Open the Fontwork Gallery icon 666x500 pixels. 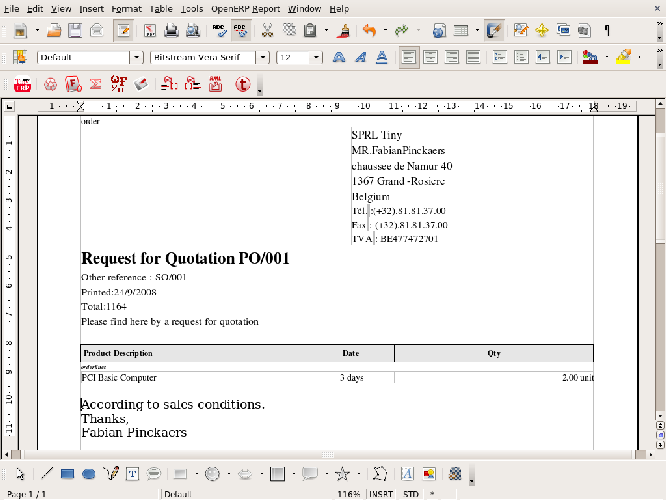(x=407, y=474)
